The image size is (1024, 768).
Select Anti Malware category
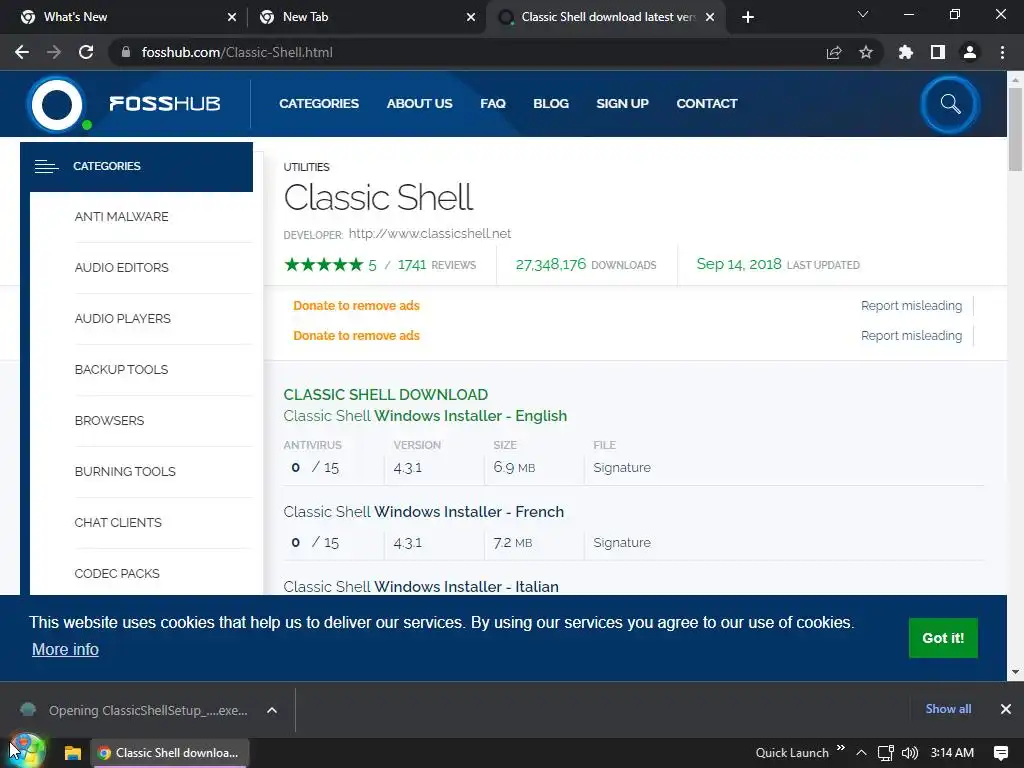[121, 217]
